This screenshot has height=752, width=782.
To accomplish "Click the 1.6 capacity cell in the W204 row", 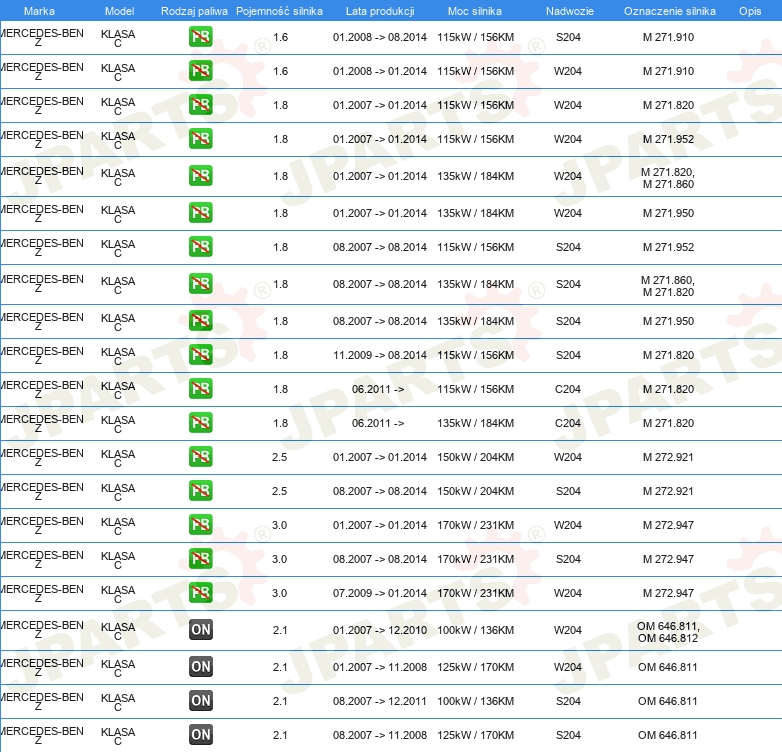I will (280, 71).
